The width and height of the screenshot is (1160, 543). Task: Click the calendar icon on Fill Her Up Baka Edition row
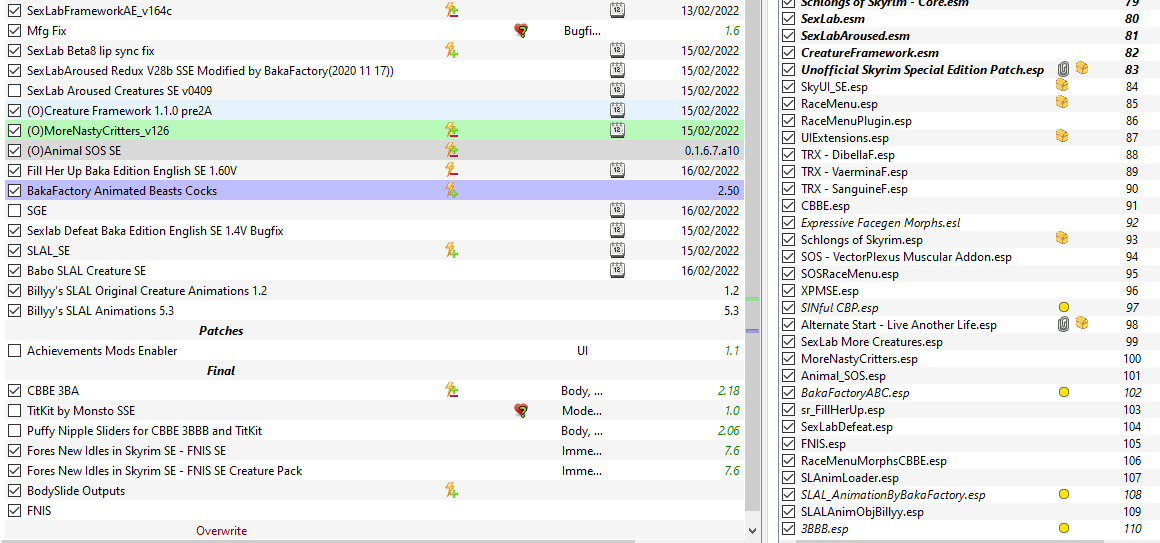tap(617, 170)
